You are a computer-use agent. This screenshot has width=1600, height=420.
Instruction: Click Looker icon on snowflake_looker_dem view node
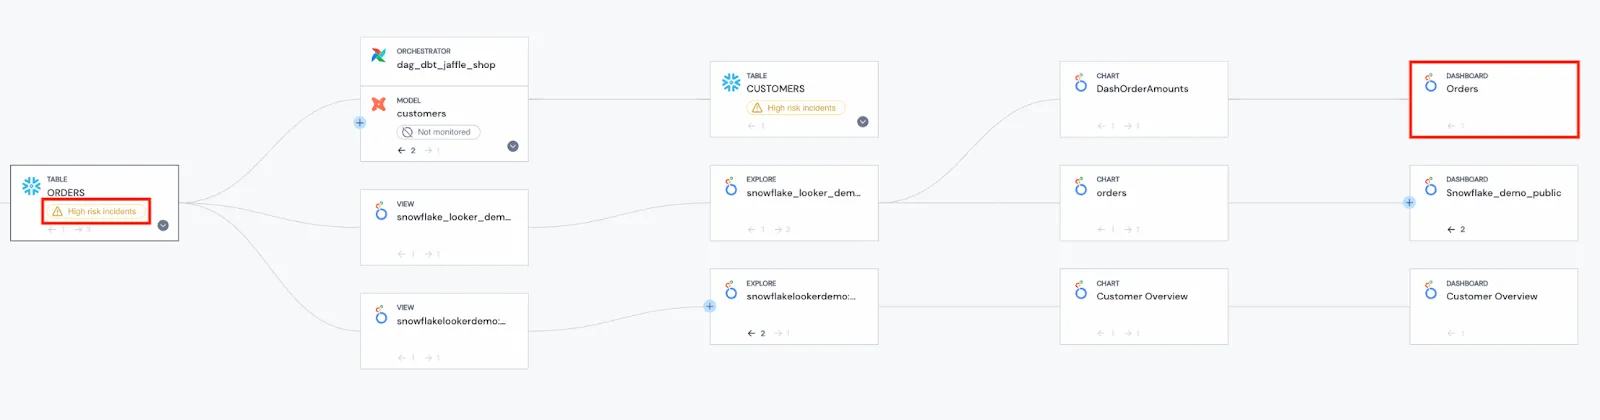[380, 211]
